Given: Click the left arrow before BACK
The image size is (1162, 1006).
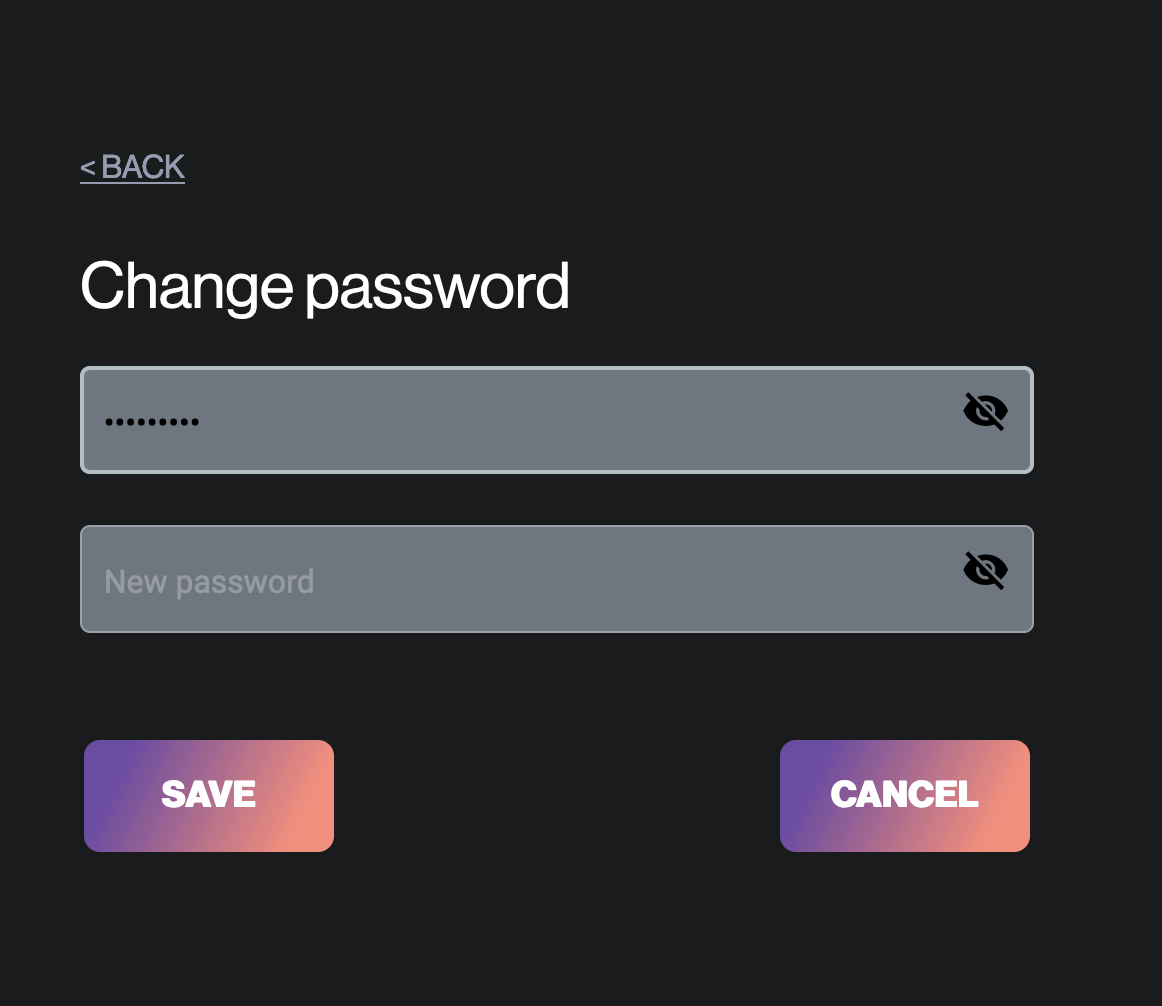Looking at the screenshot, I should (88, 166).
